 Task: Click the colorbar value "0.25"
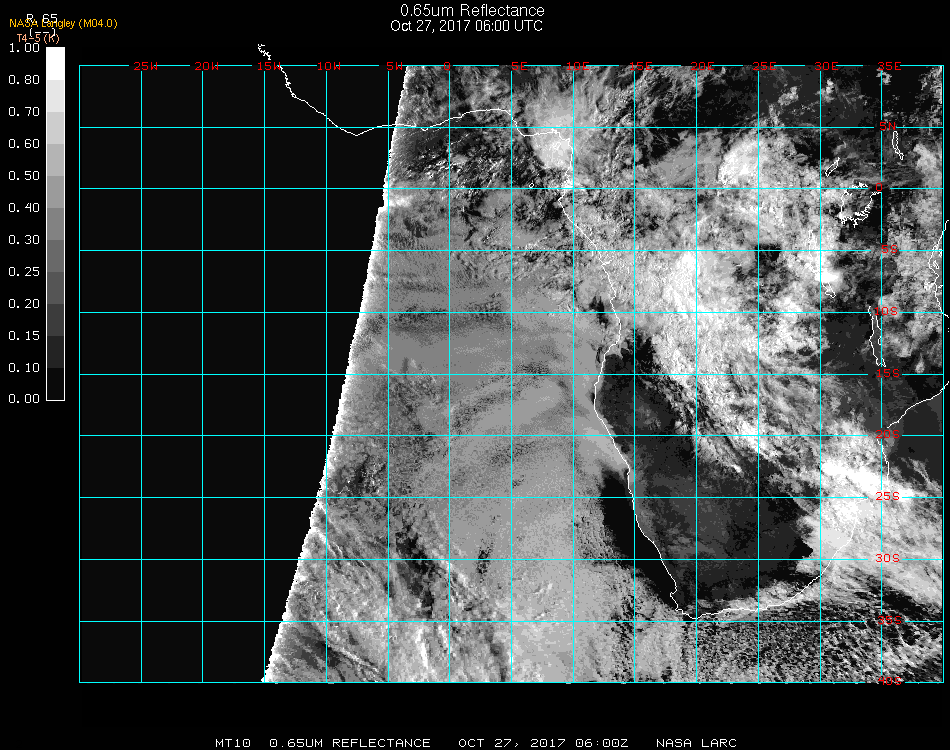pyautogui.click(x=24, y=272)
